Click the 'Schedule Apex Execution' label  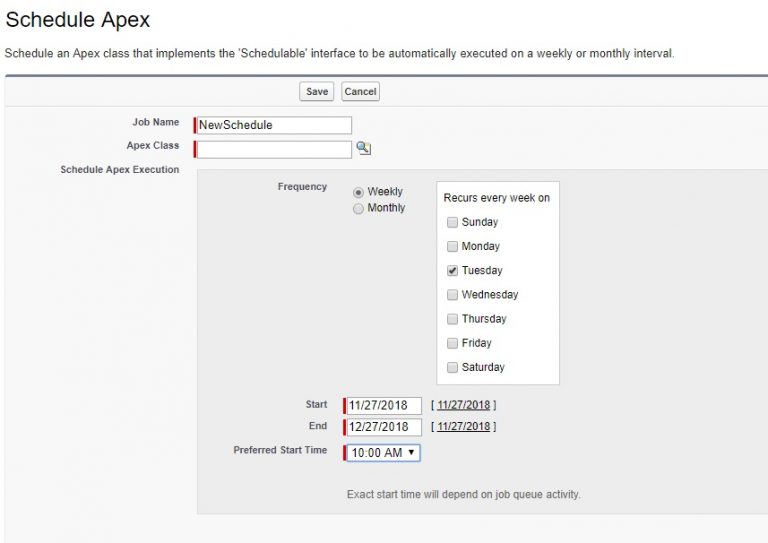(120, 170)
